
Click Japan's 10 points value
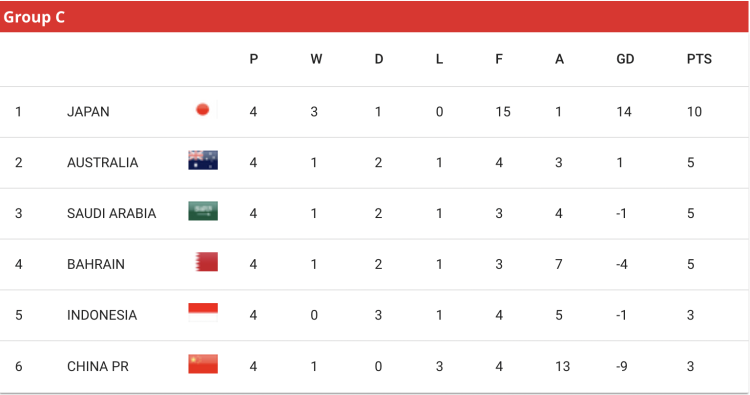pos(695,112)
